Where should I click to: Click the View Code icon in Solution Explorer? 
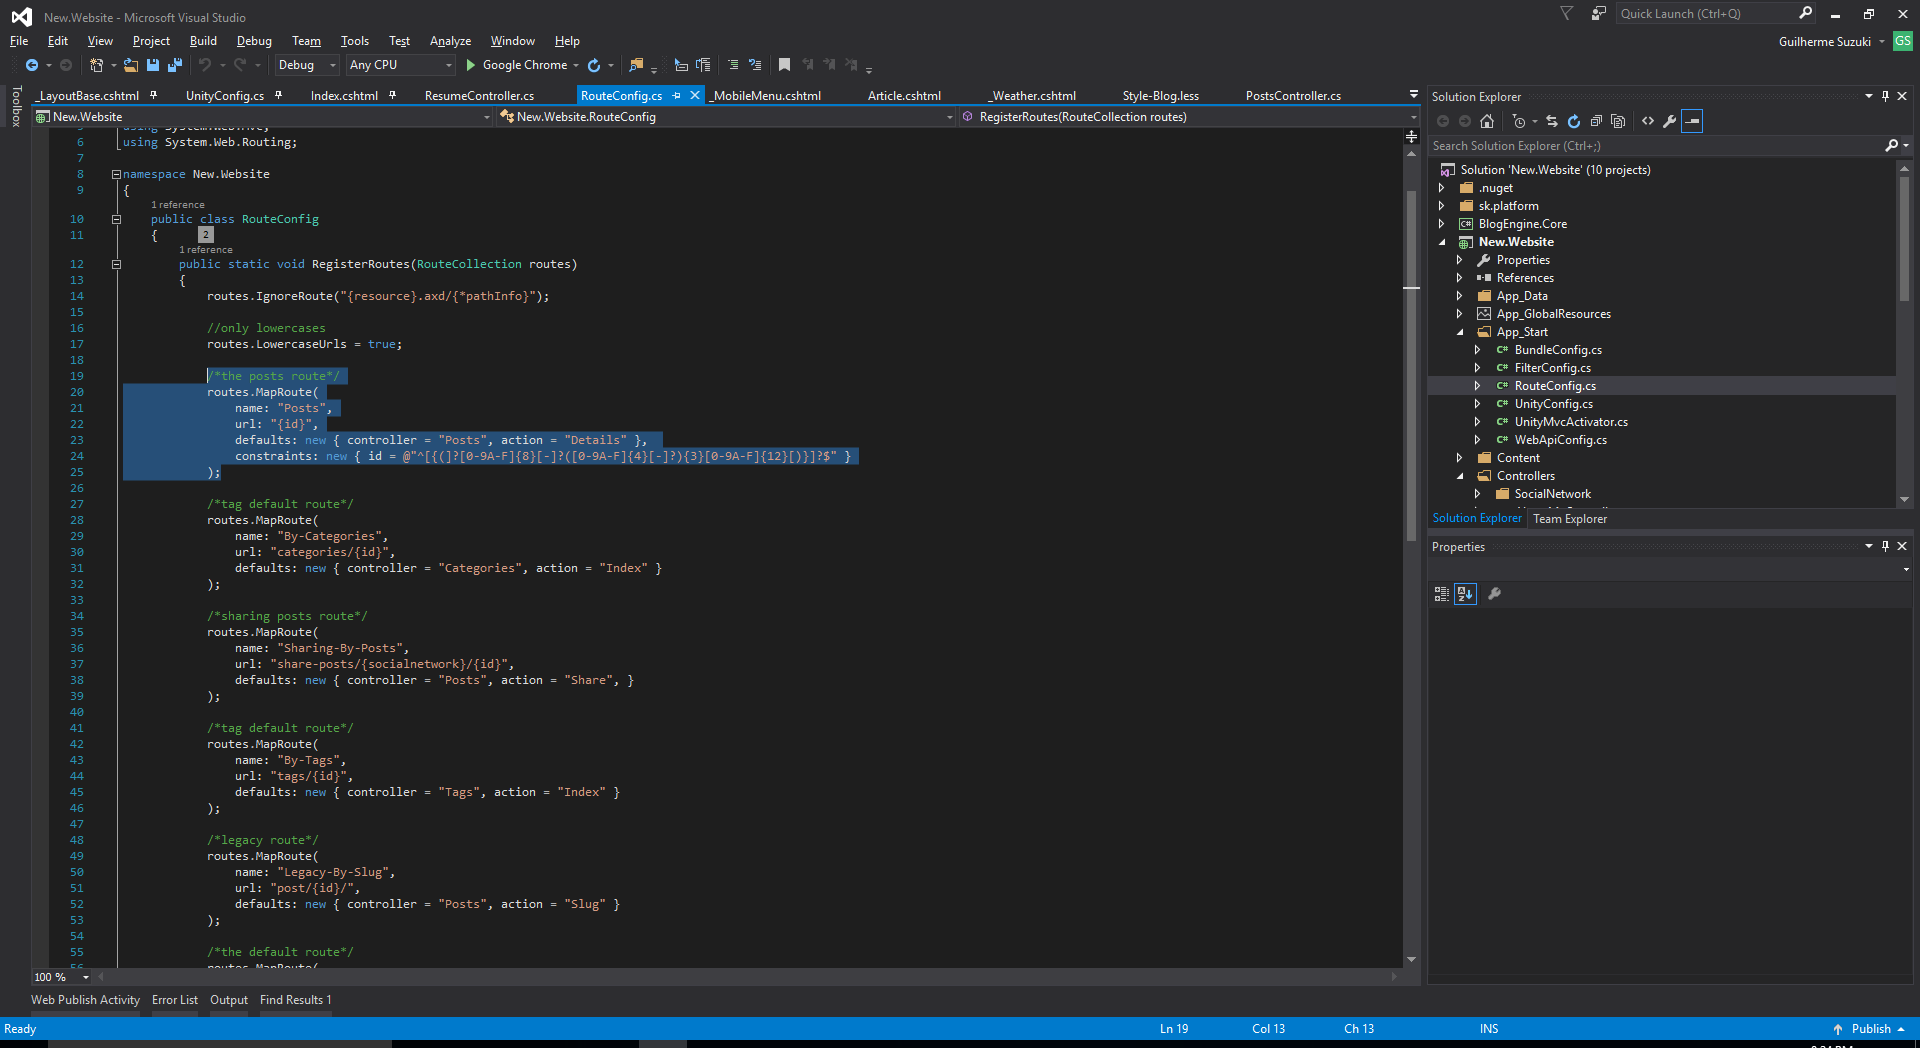point(1648,121)
